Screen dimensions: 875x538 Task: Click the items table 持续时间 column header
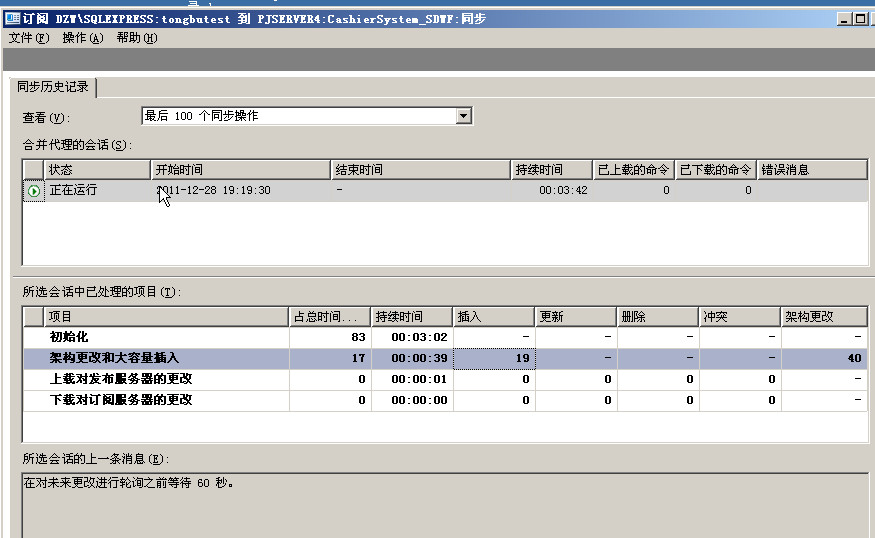tap(412, 316)
